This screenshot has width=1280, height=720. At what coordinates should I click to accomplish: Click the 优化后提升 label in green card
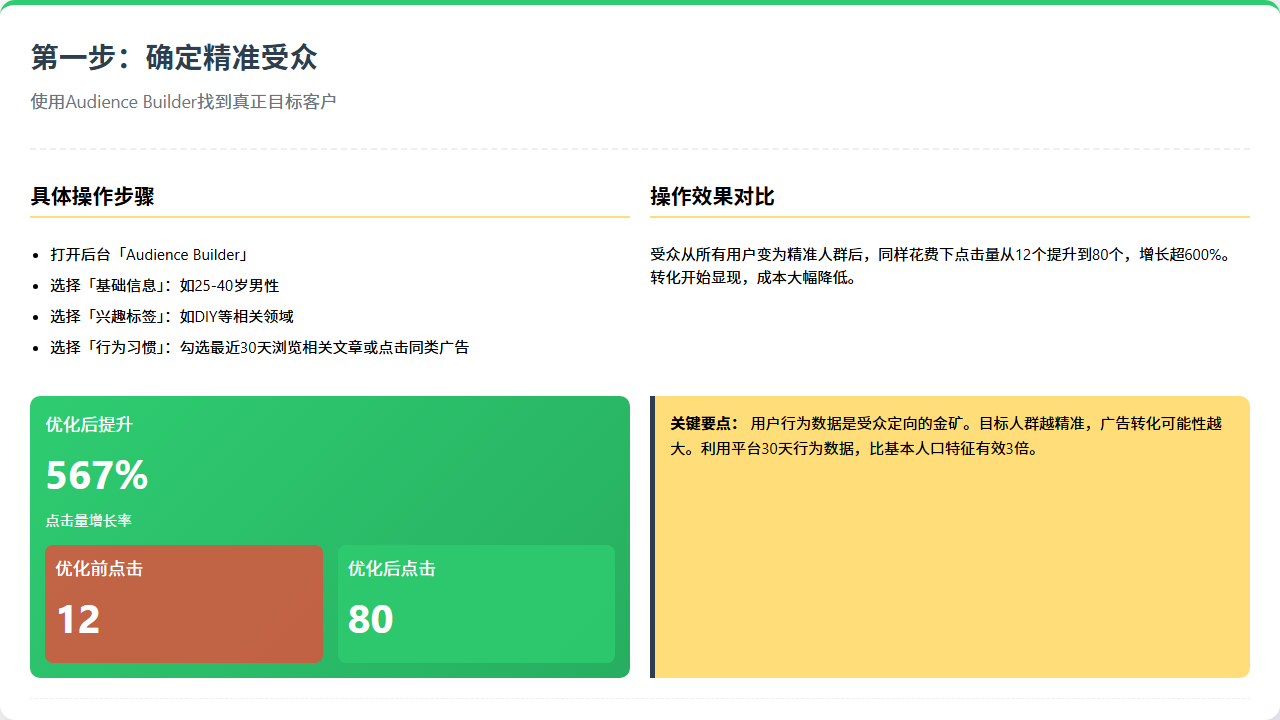pyautogui.click(x=89, y=425)
